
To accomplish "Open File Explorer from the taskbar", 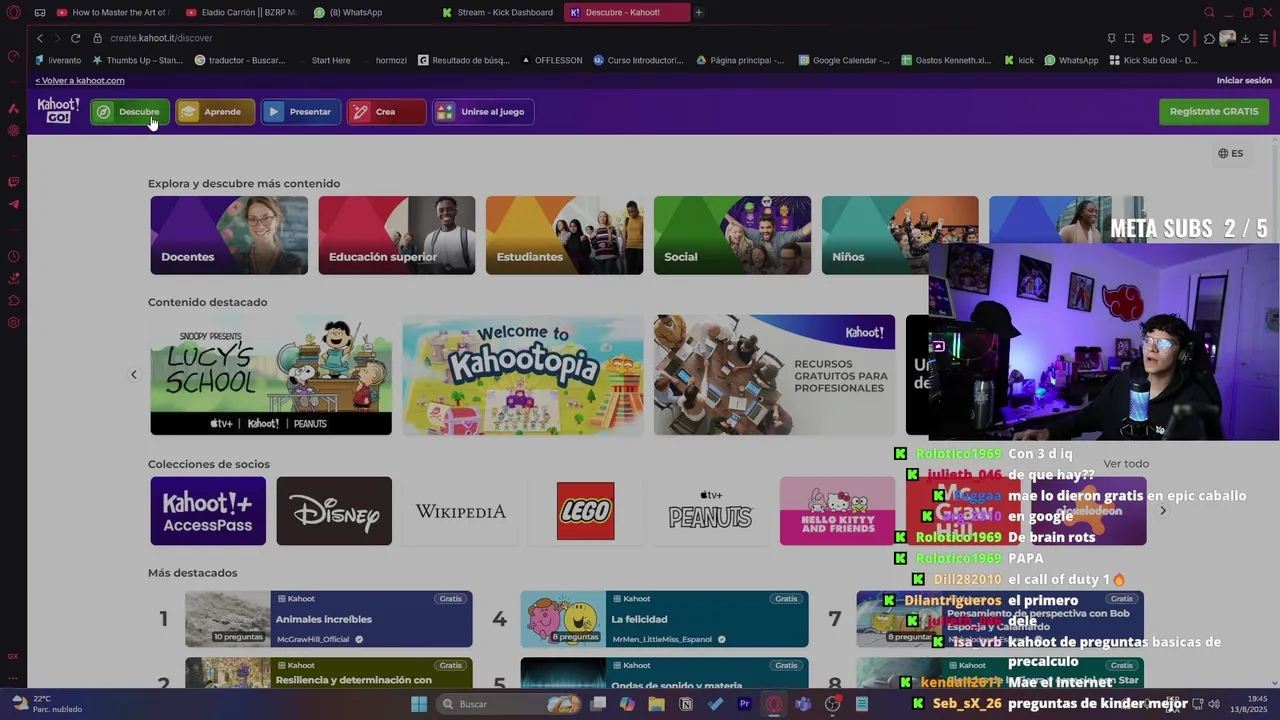I will [x=656, y=704].
